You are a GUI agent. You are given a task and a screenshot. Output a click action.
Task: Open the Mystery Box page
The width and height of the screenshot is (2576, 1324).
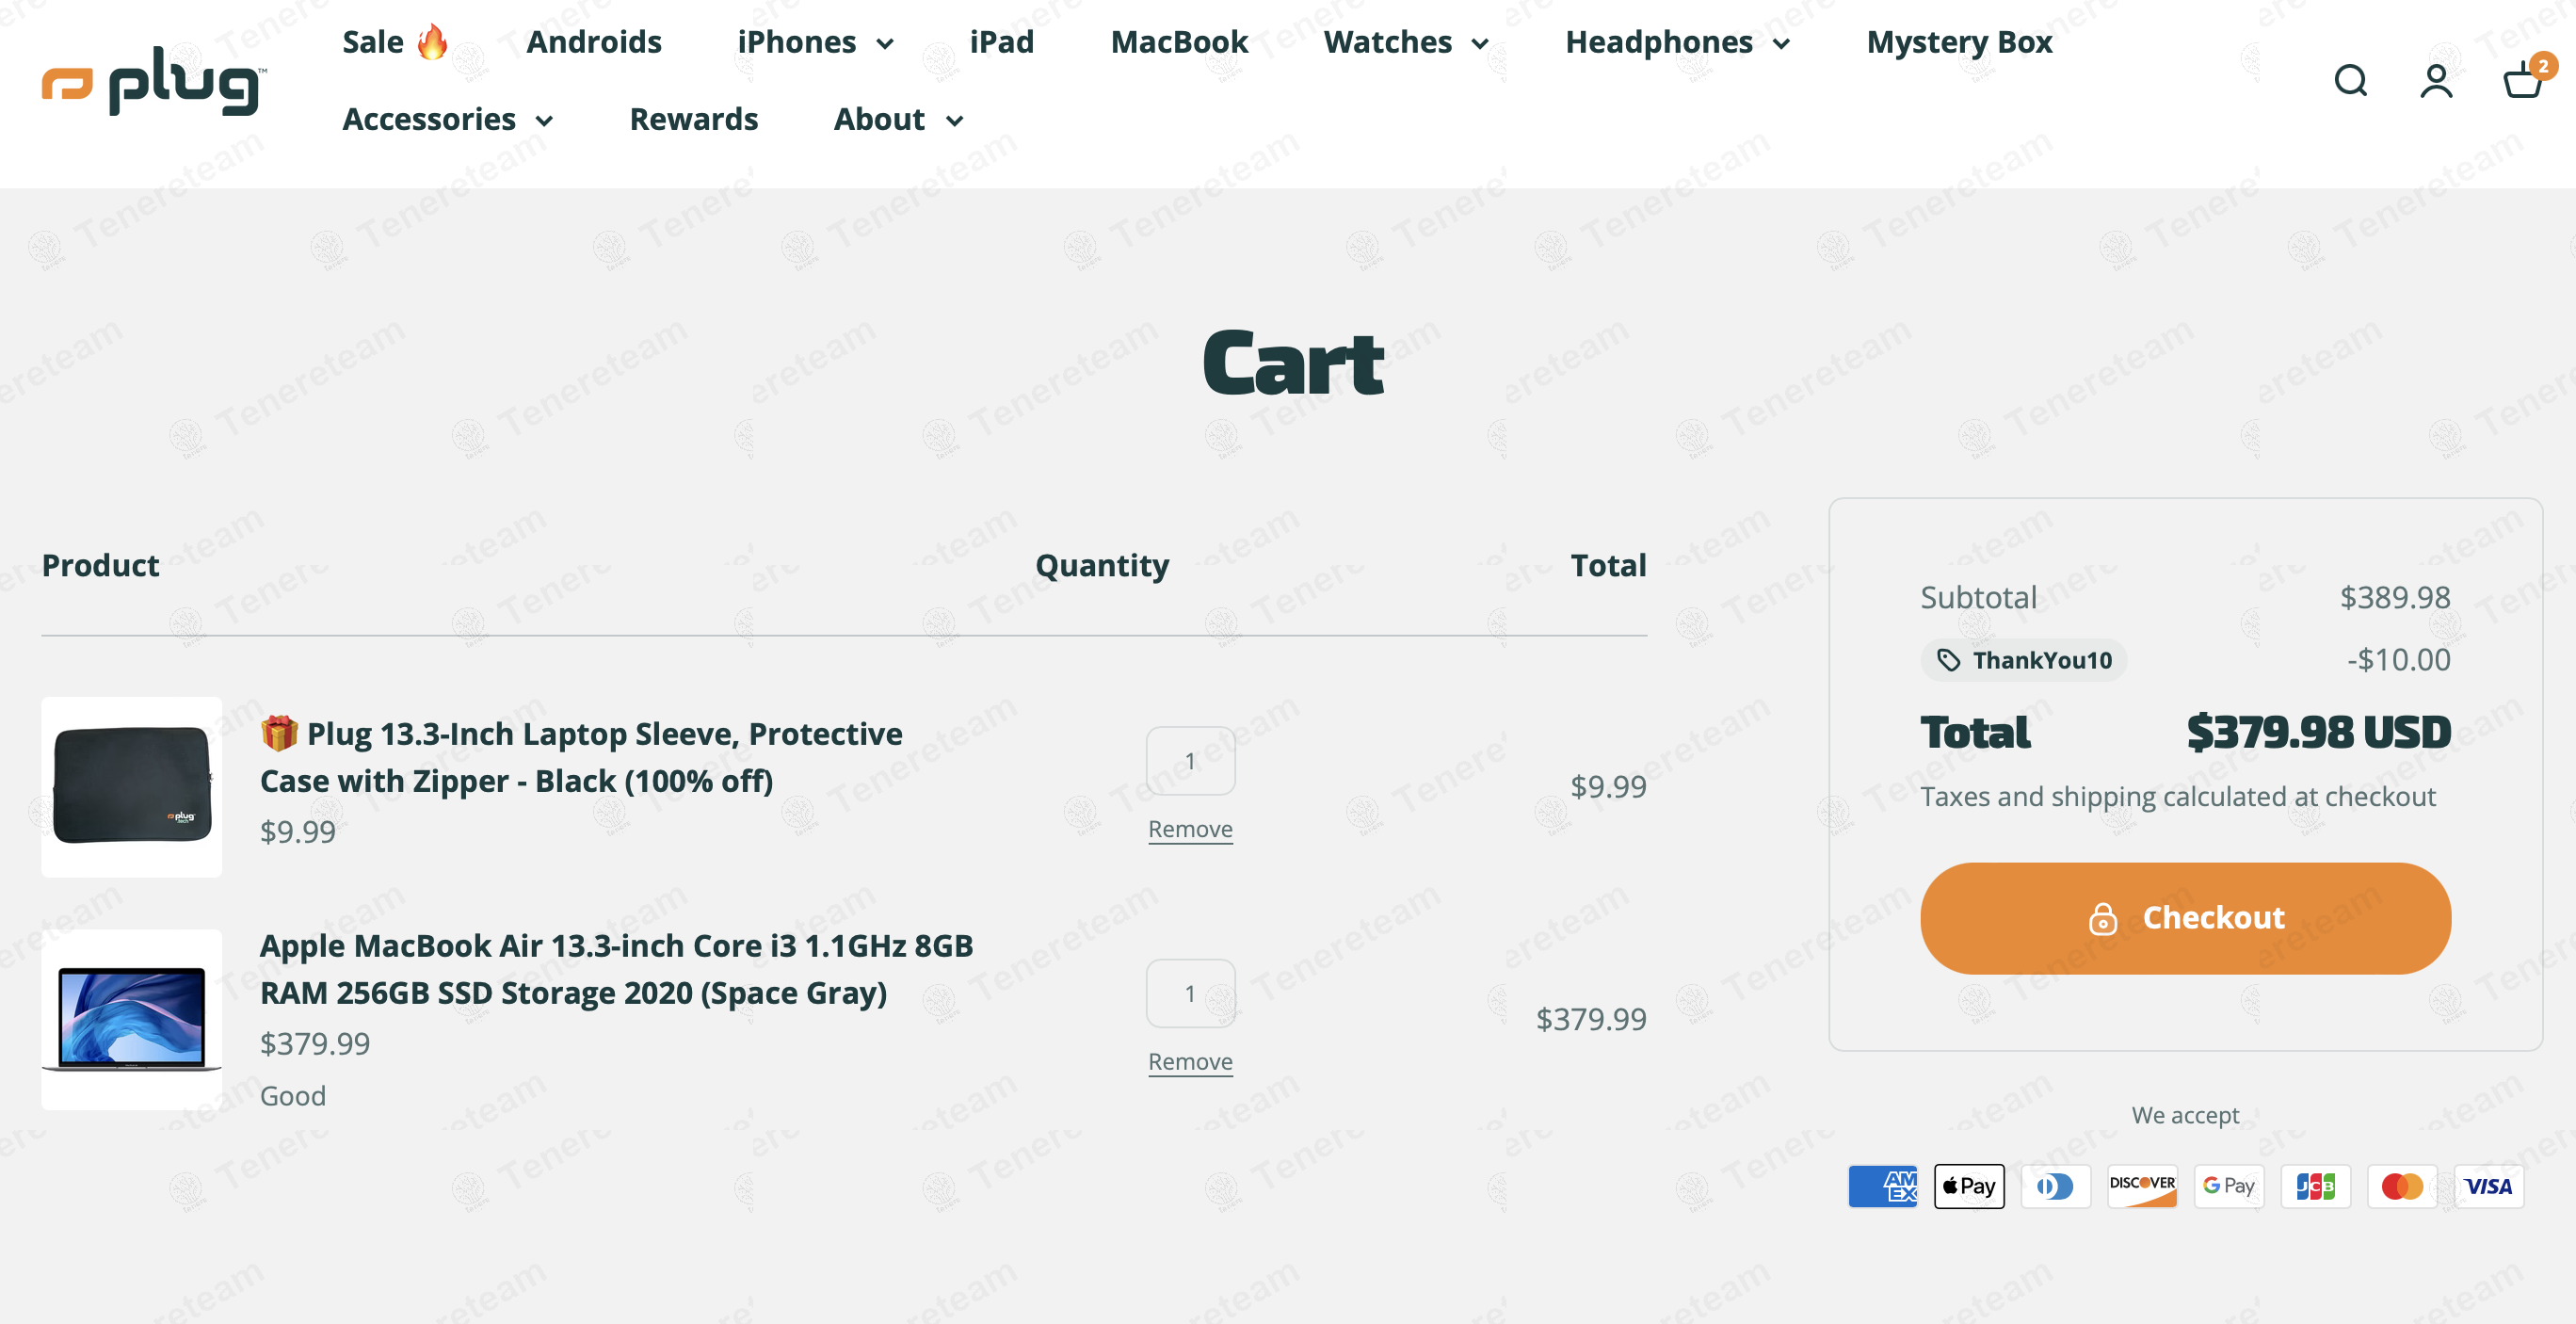1959,42
